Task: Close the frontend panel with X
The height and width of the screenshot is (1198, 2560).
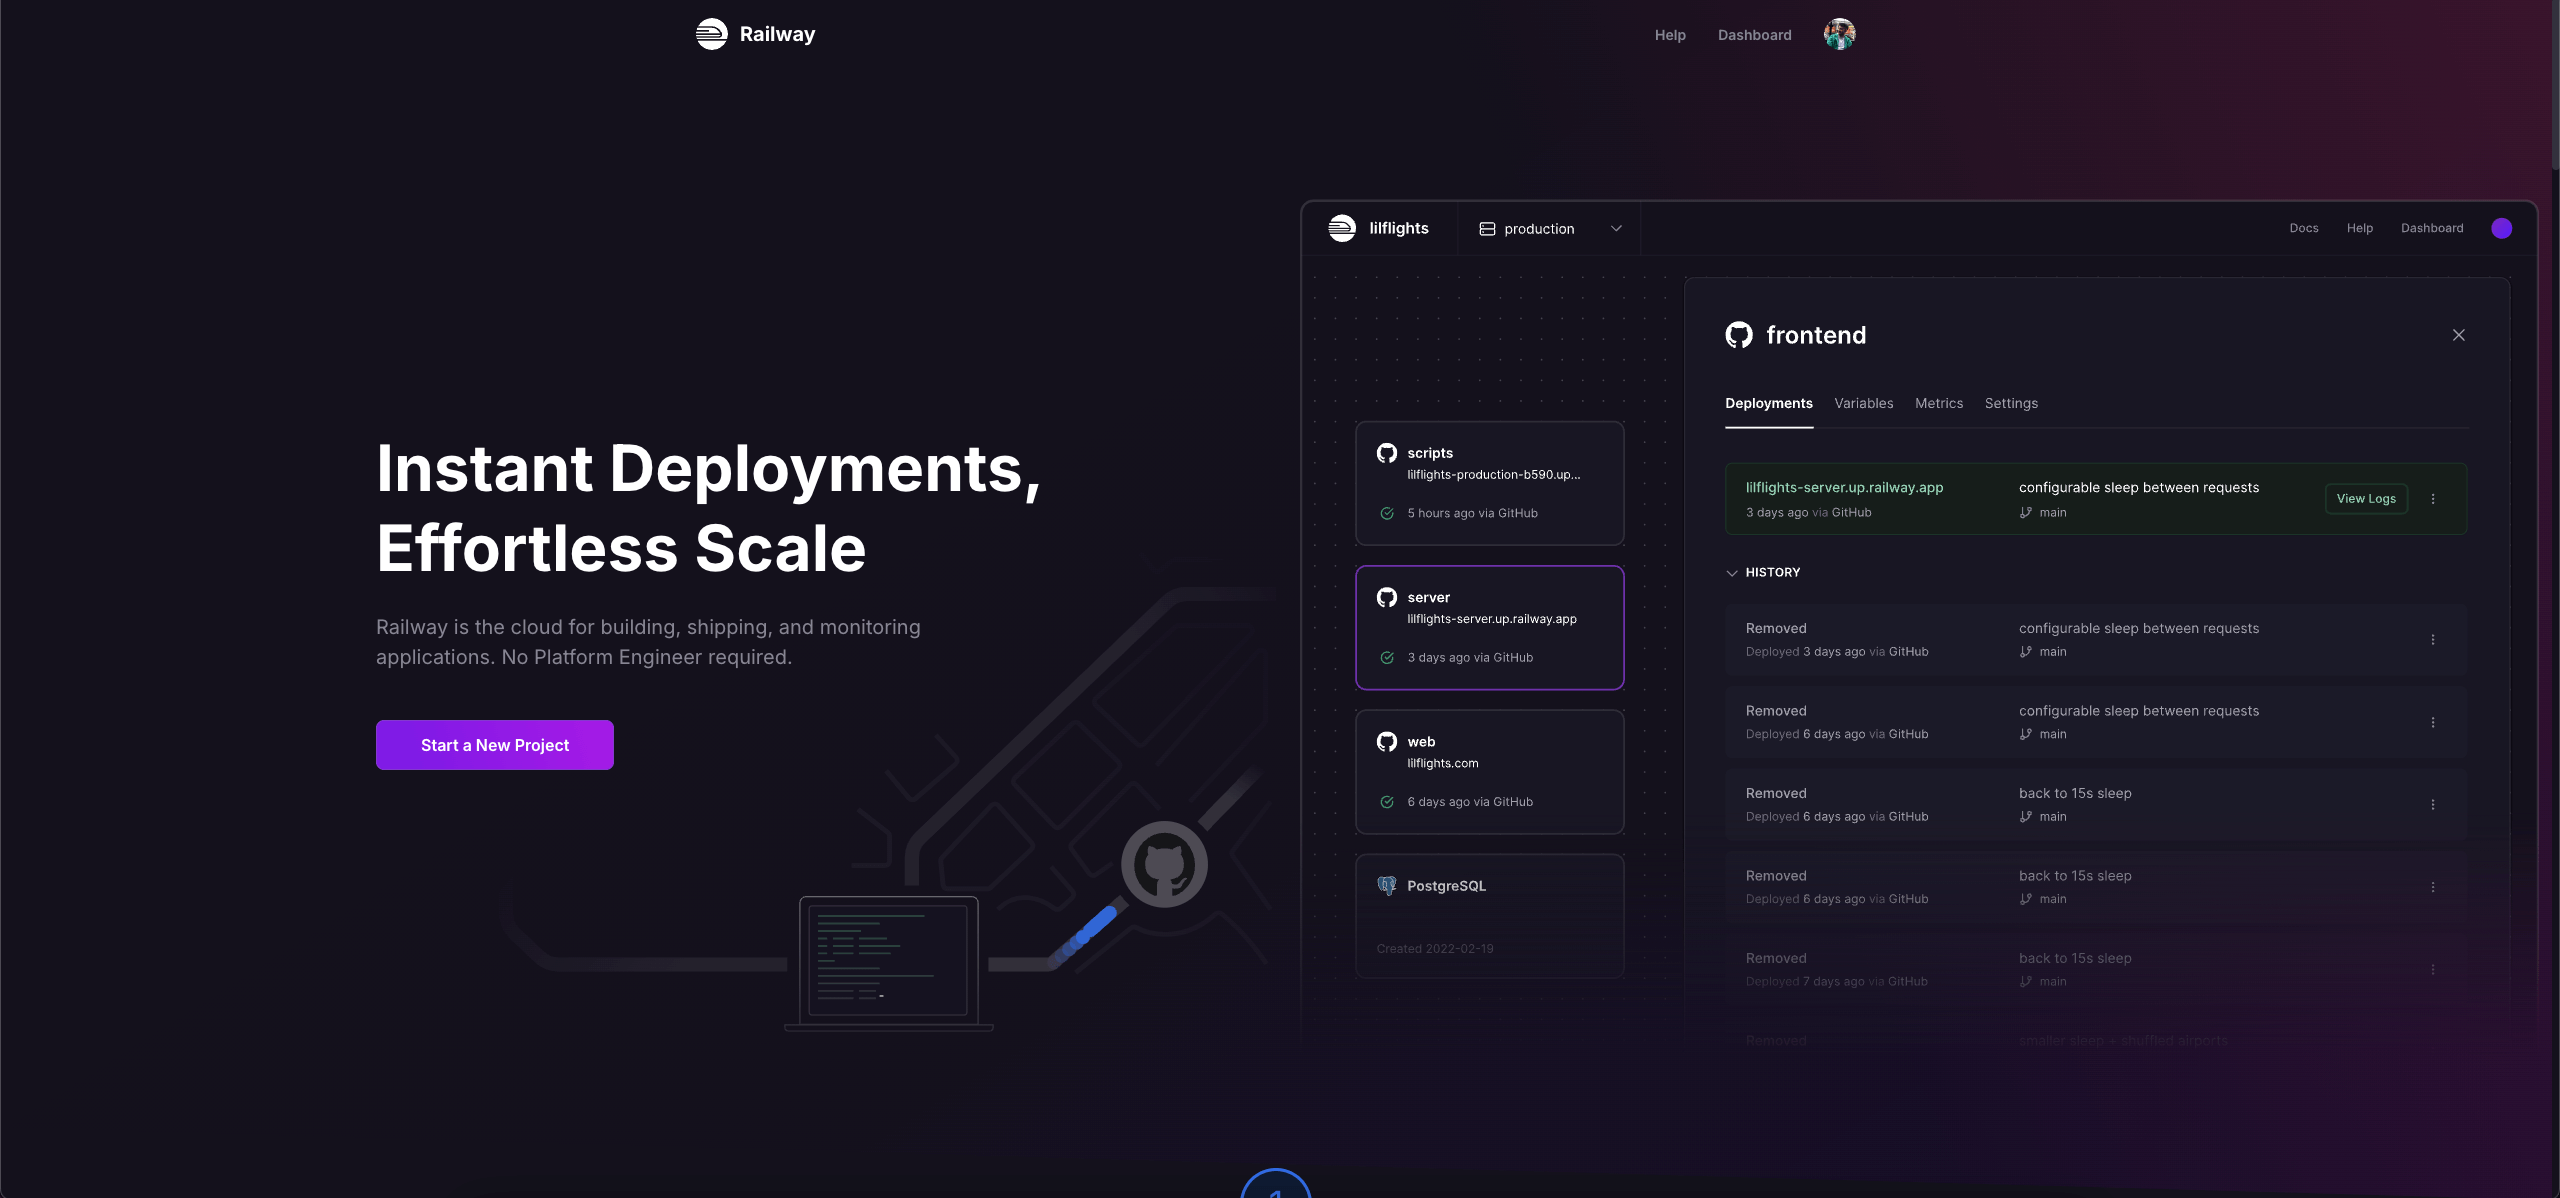Action: [2459, 335]
